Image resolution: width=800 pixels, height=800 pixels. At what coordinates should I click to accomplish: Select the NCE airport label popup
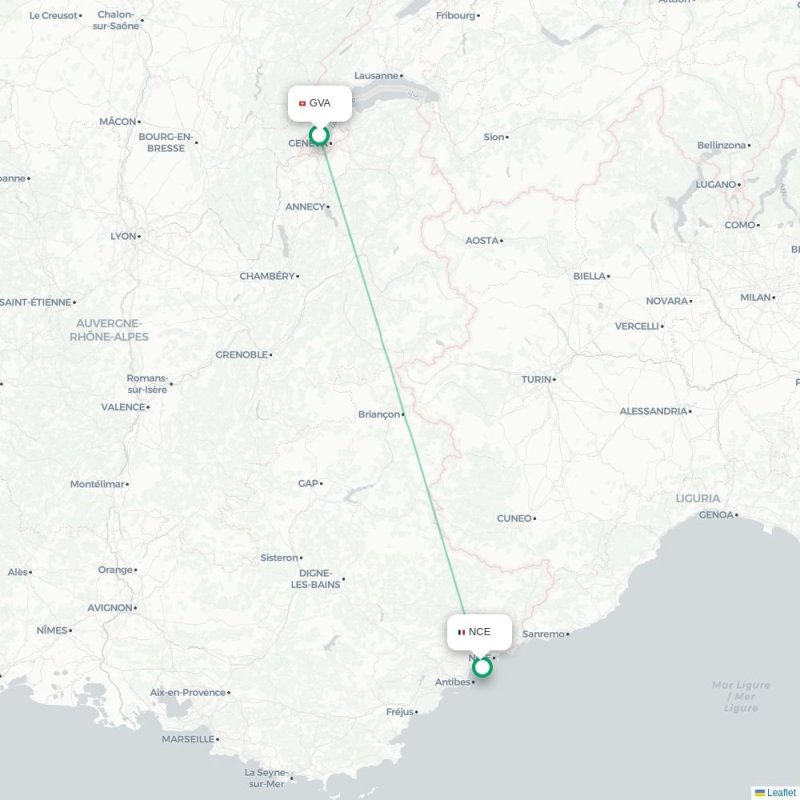pyautogui.click(x=479, y=632)
